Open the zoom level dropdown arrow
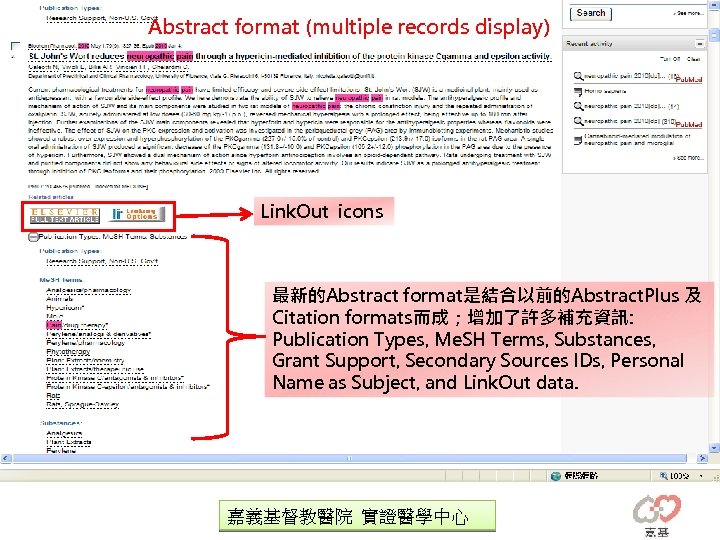The image size is (720, 540). pos(701,476)
